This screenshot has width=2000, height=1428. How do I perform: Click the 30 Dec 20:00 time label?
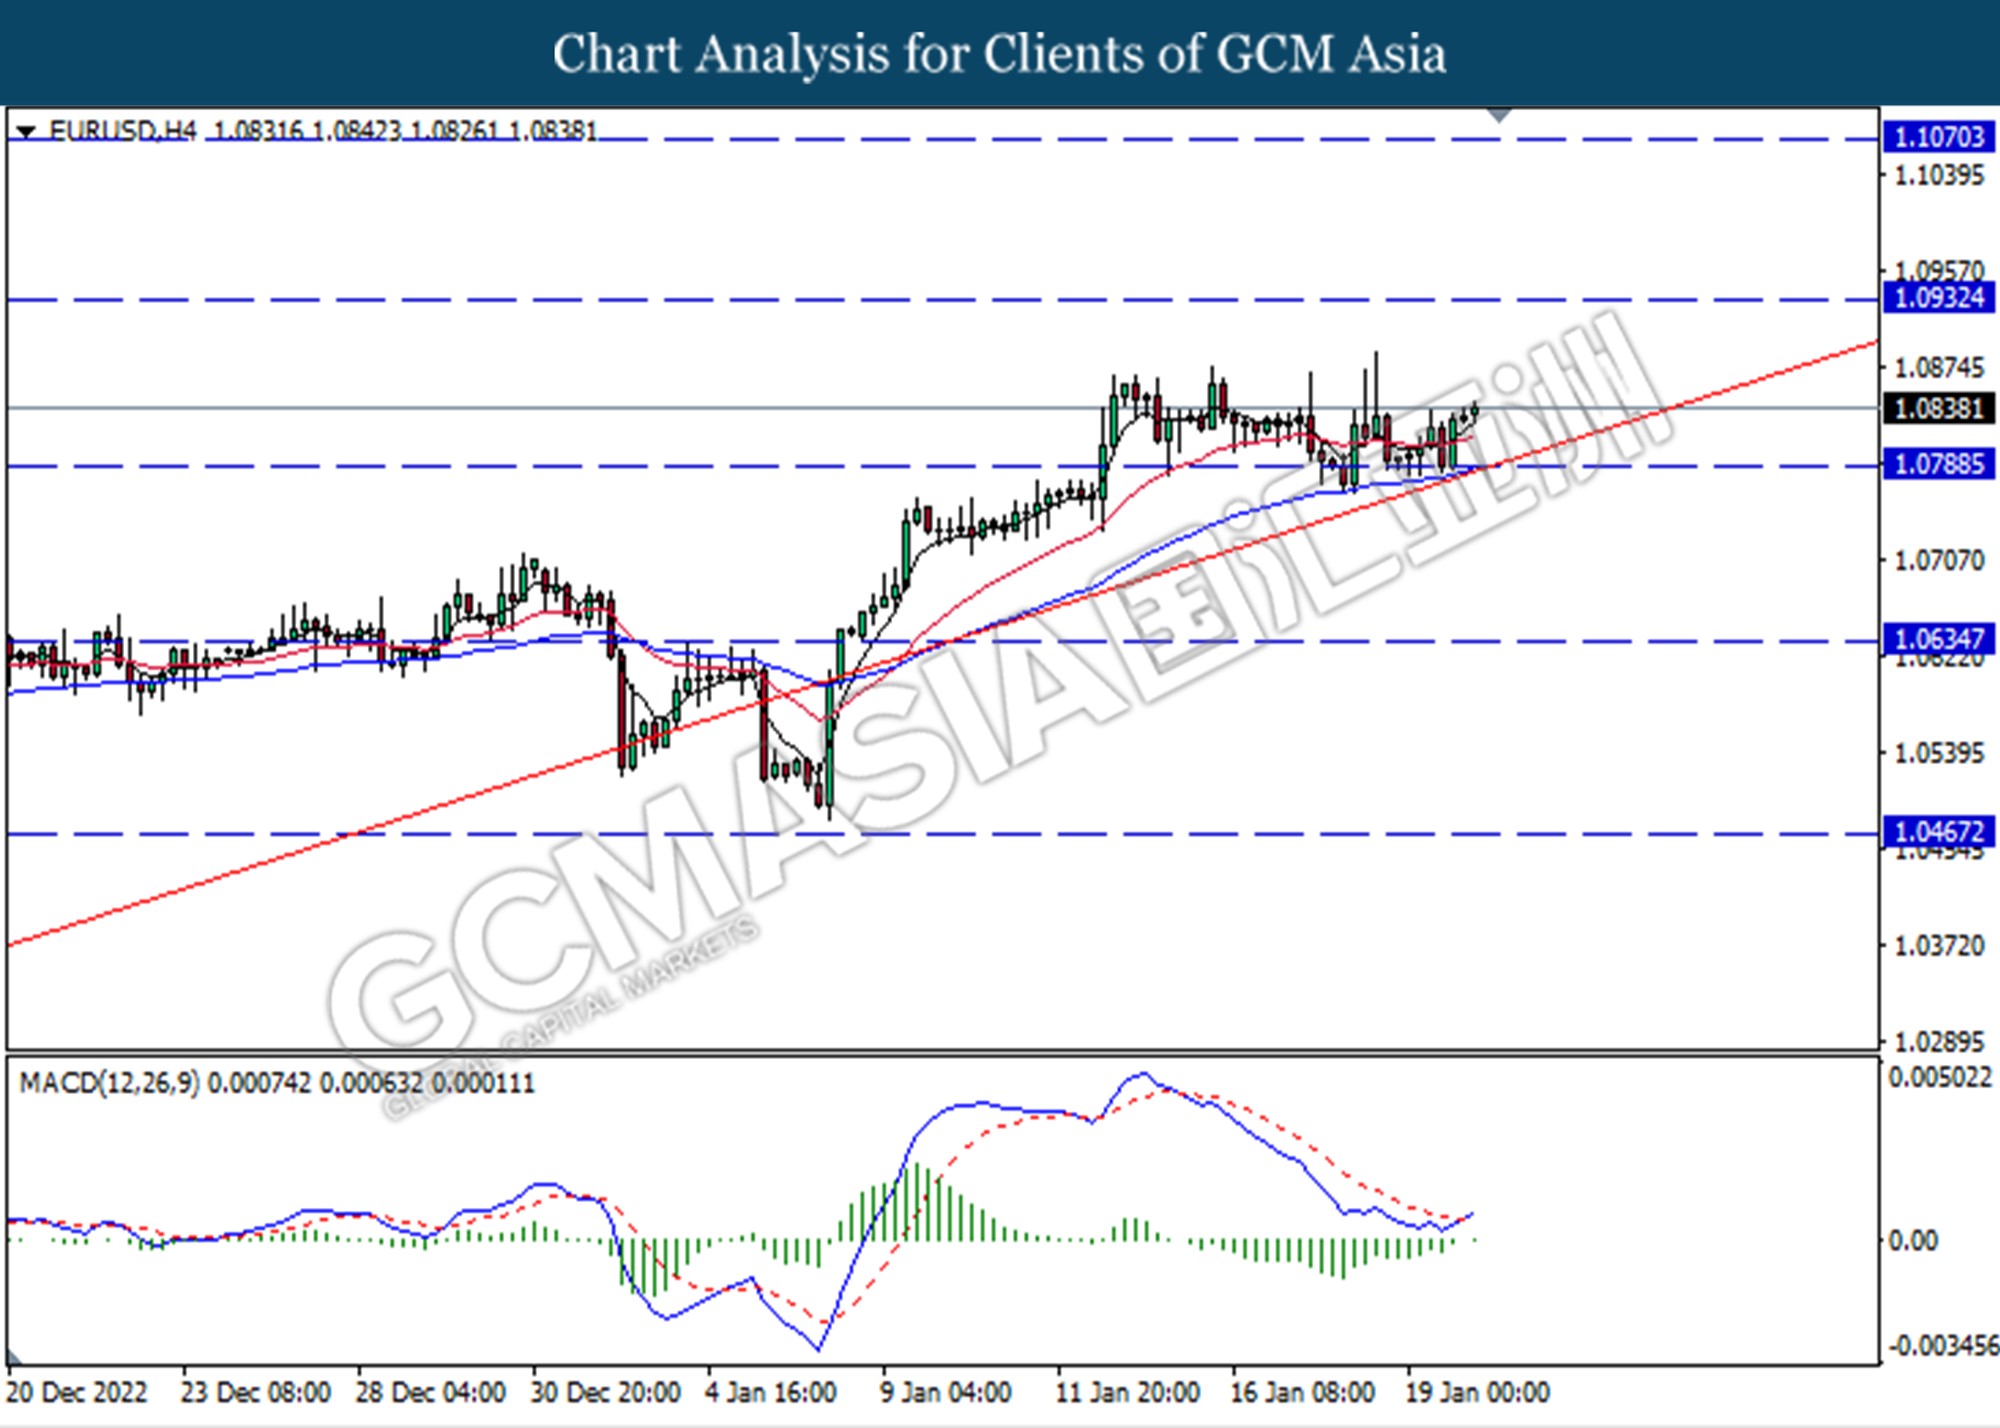coord(606,1392)
